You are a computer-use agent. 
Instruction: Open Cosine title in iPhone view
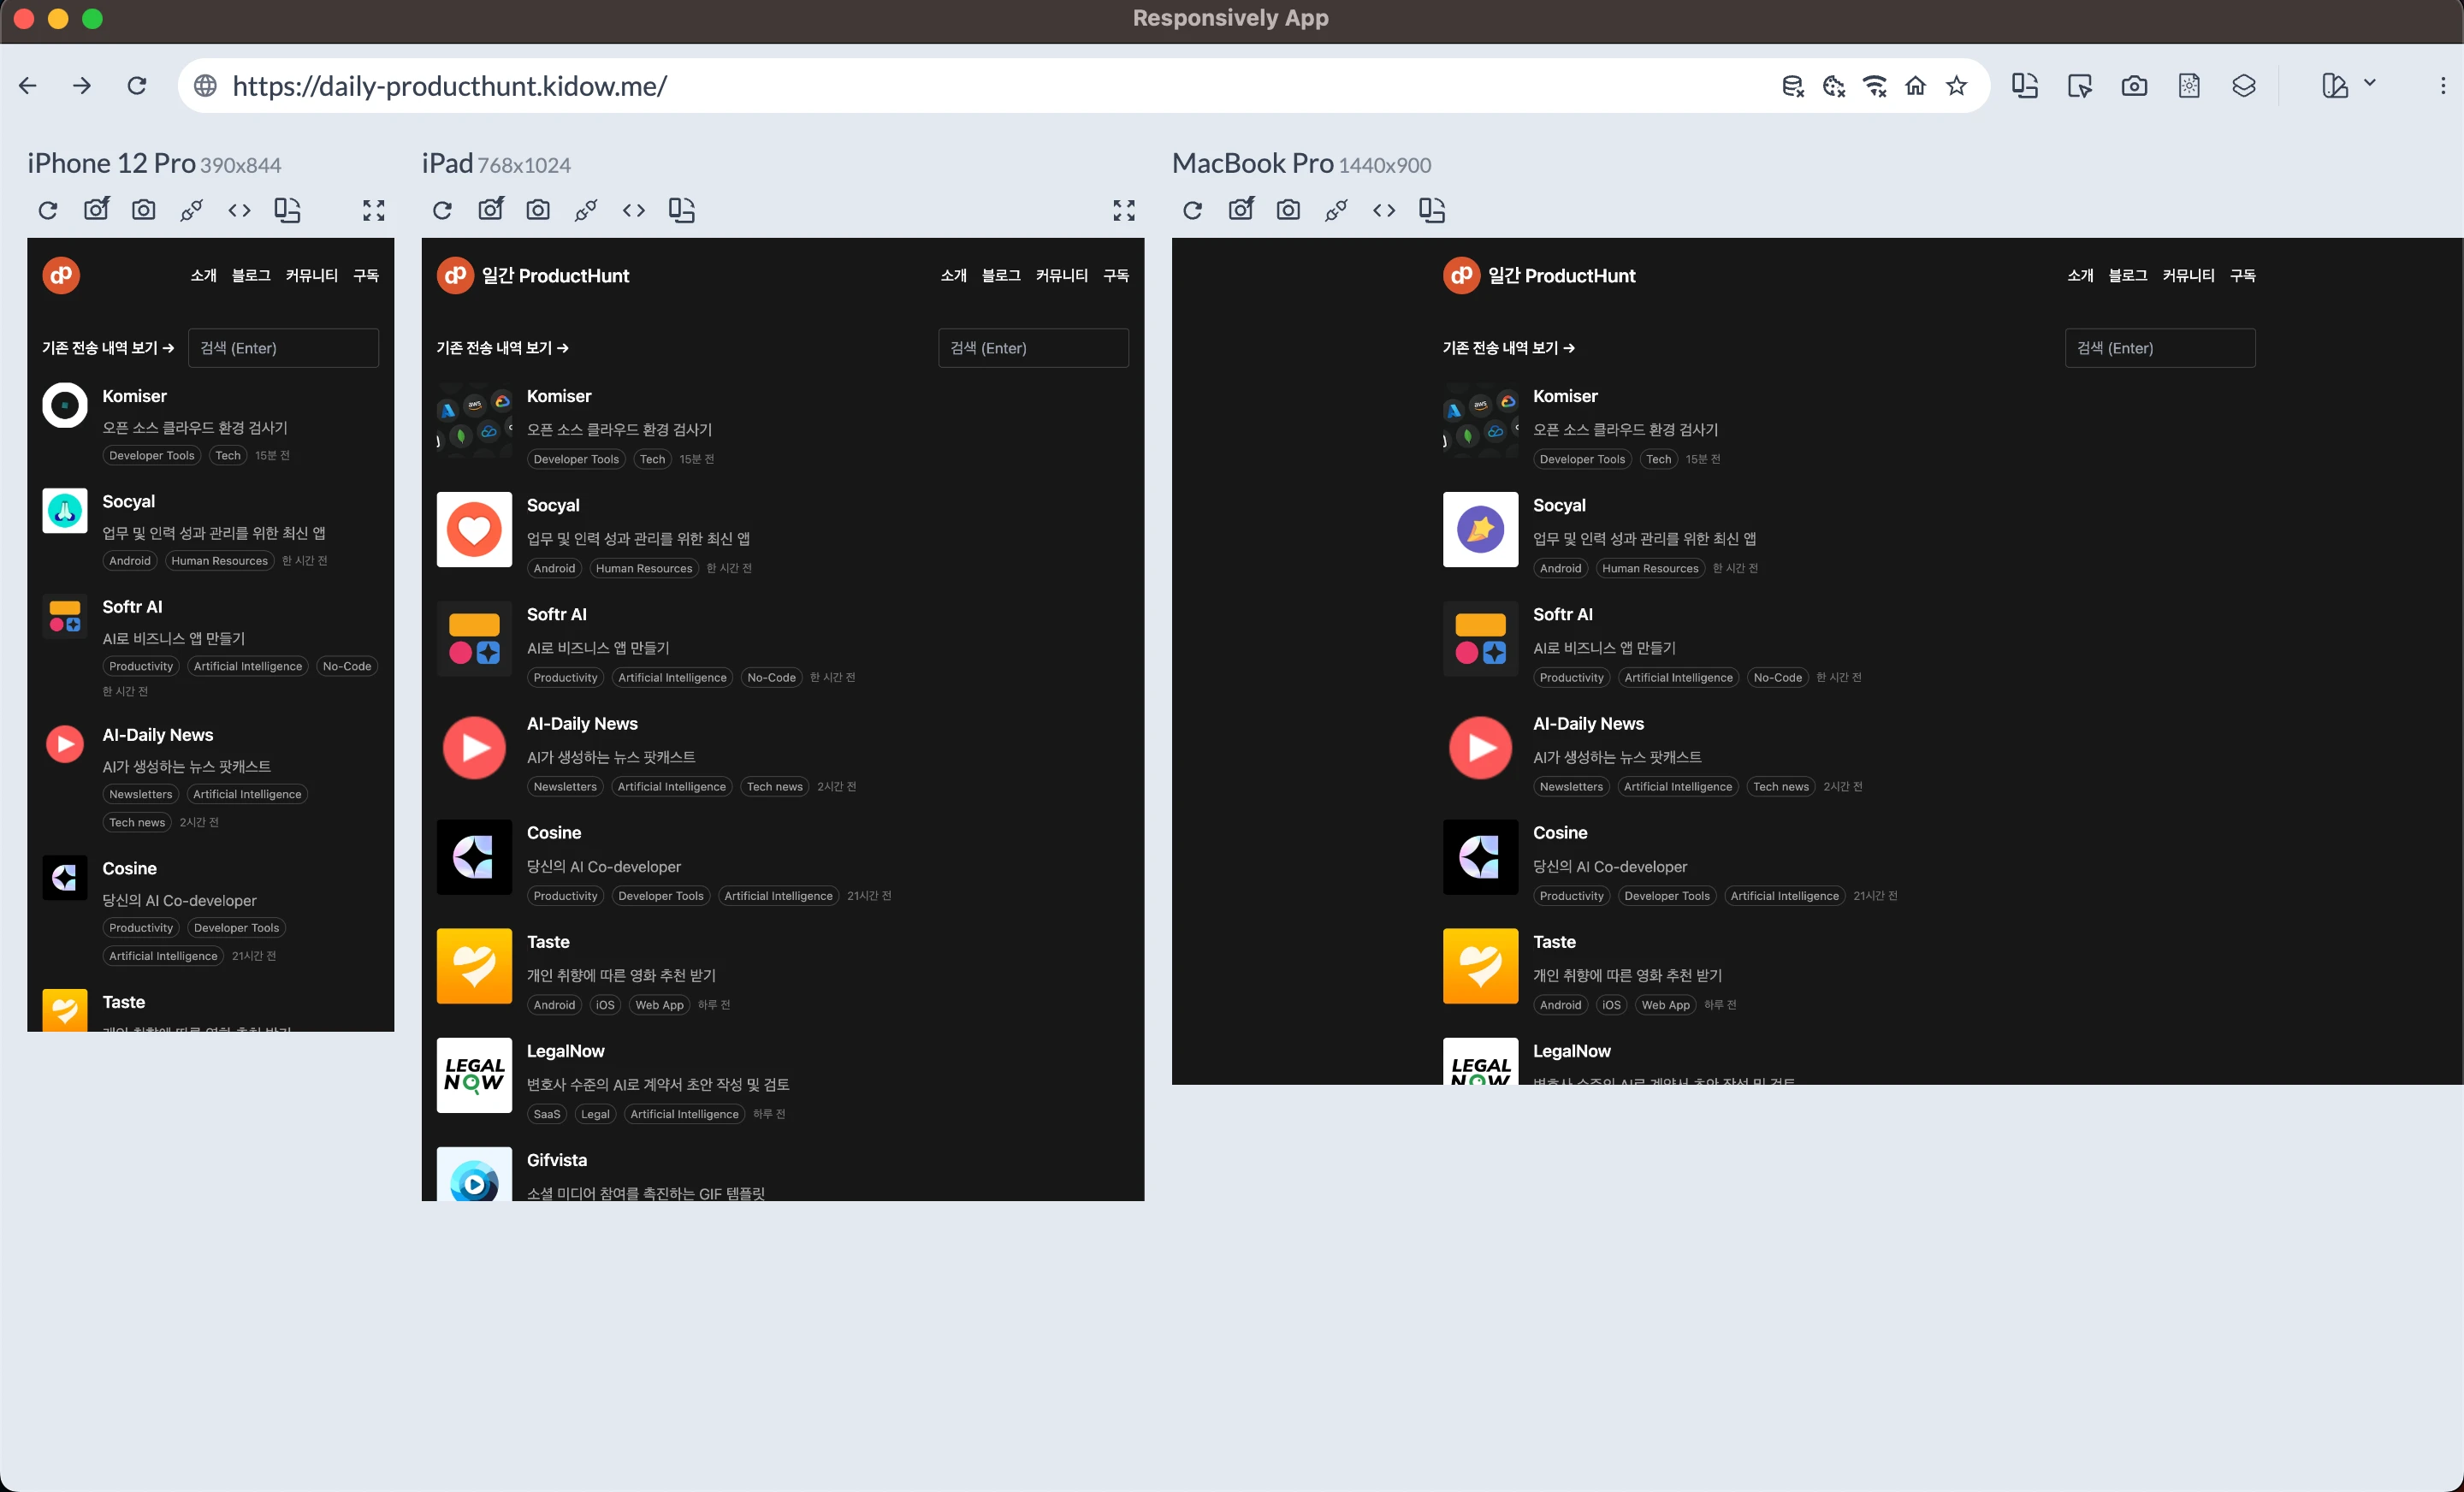click(x=129, y=868)
